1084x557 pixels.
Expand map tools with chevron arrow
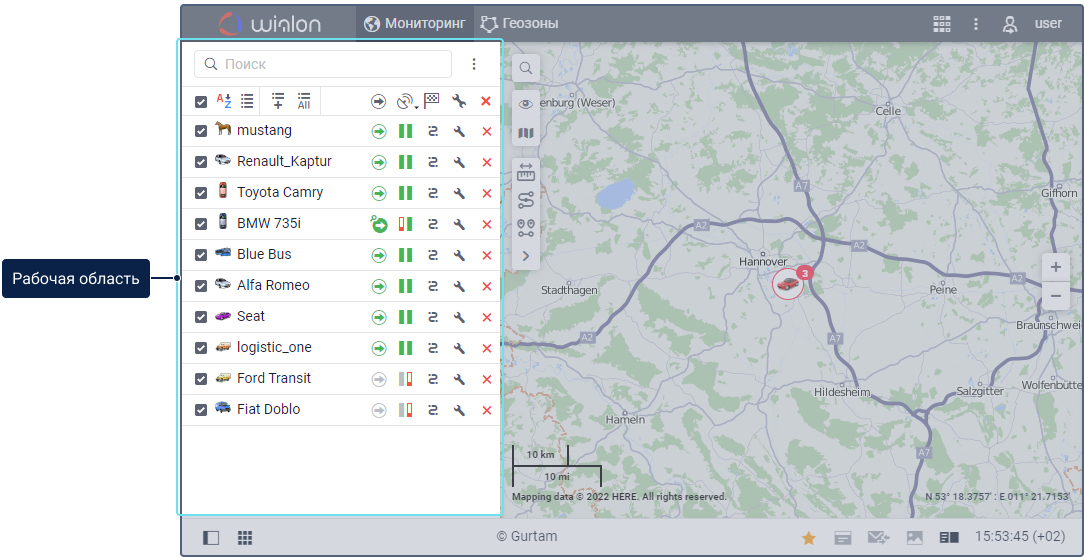pos(526,257)
